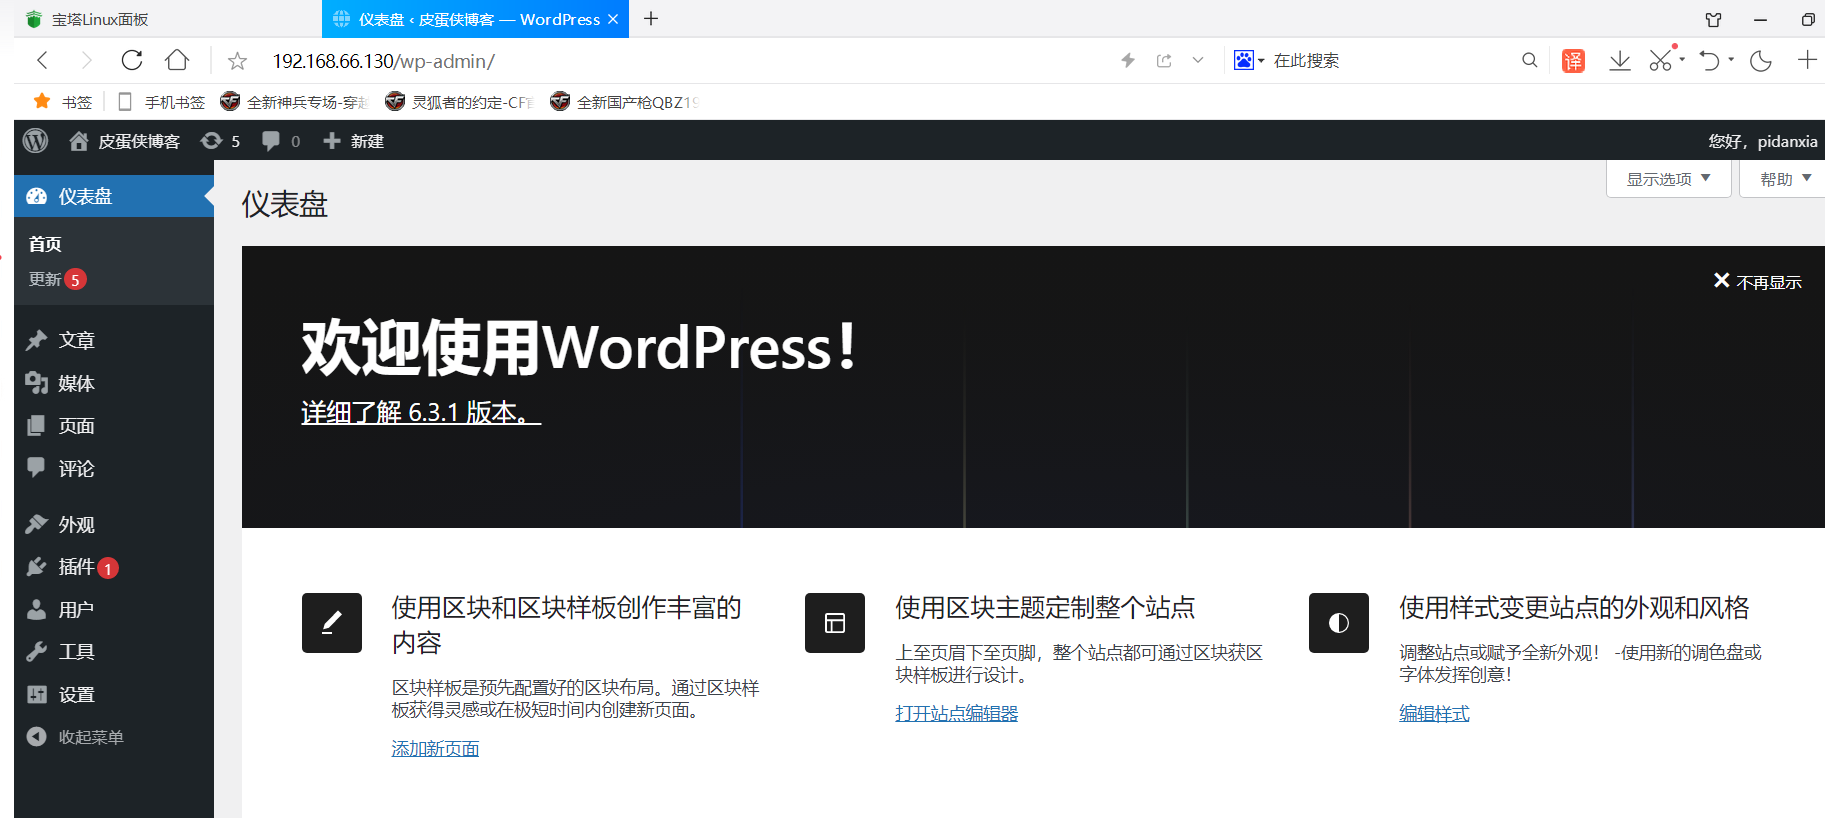Click the WordPress logo in admin bar

[x=36, y=141]
